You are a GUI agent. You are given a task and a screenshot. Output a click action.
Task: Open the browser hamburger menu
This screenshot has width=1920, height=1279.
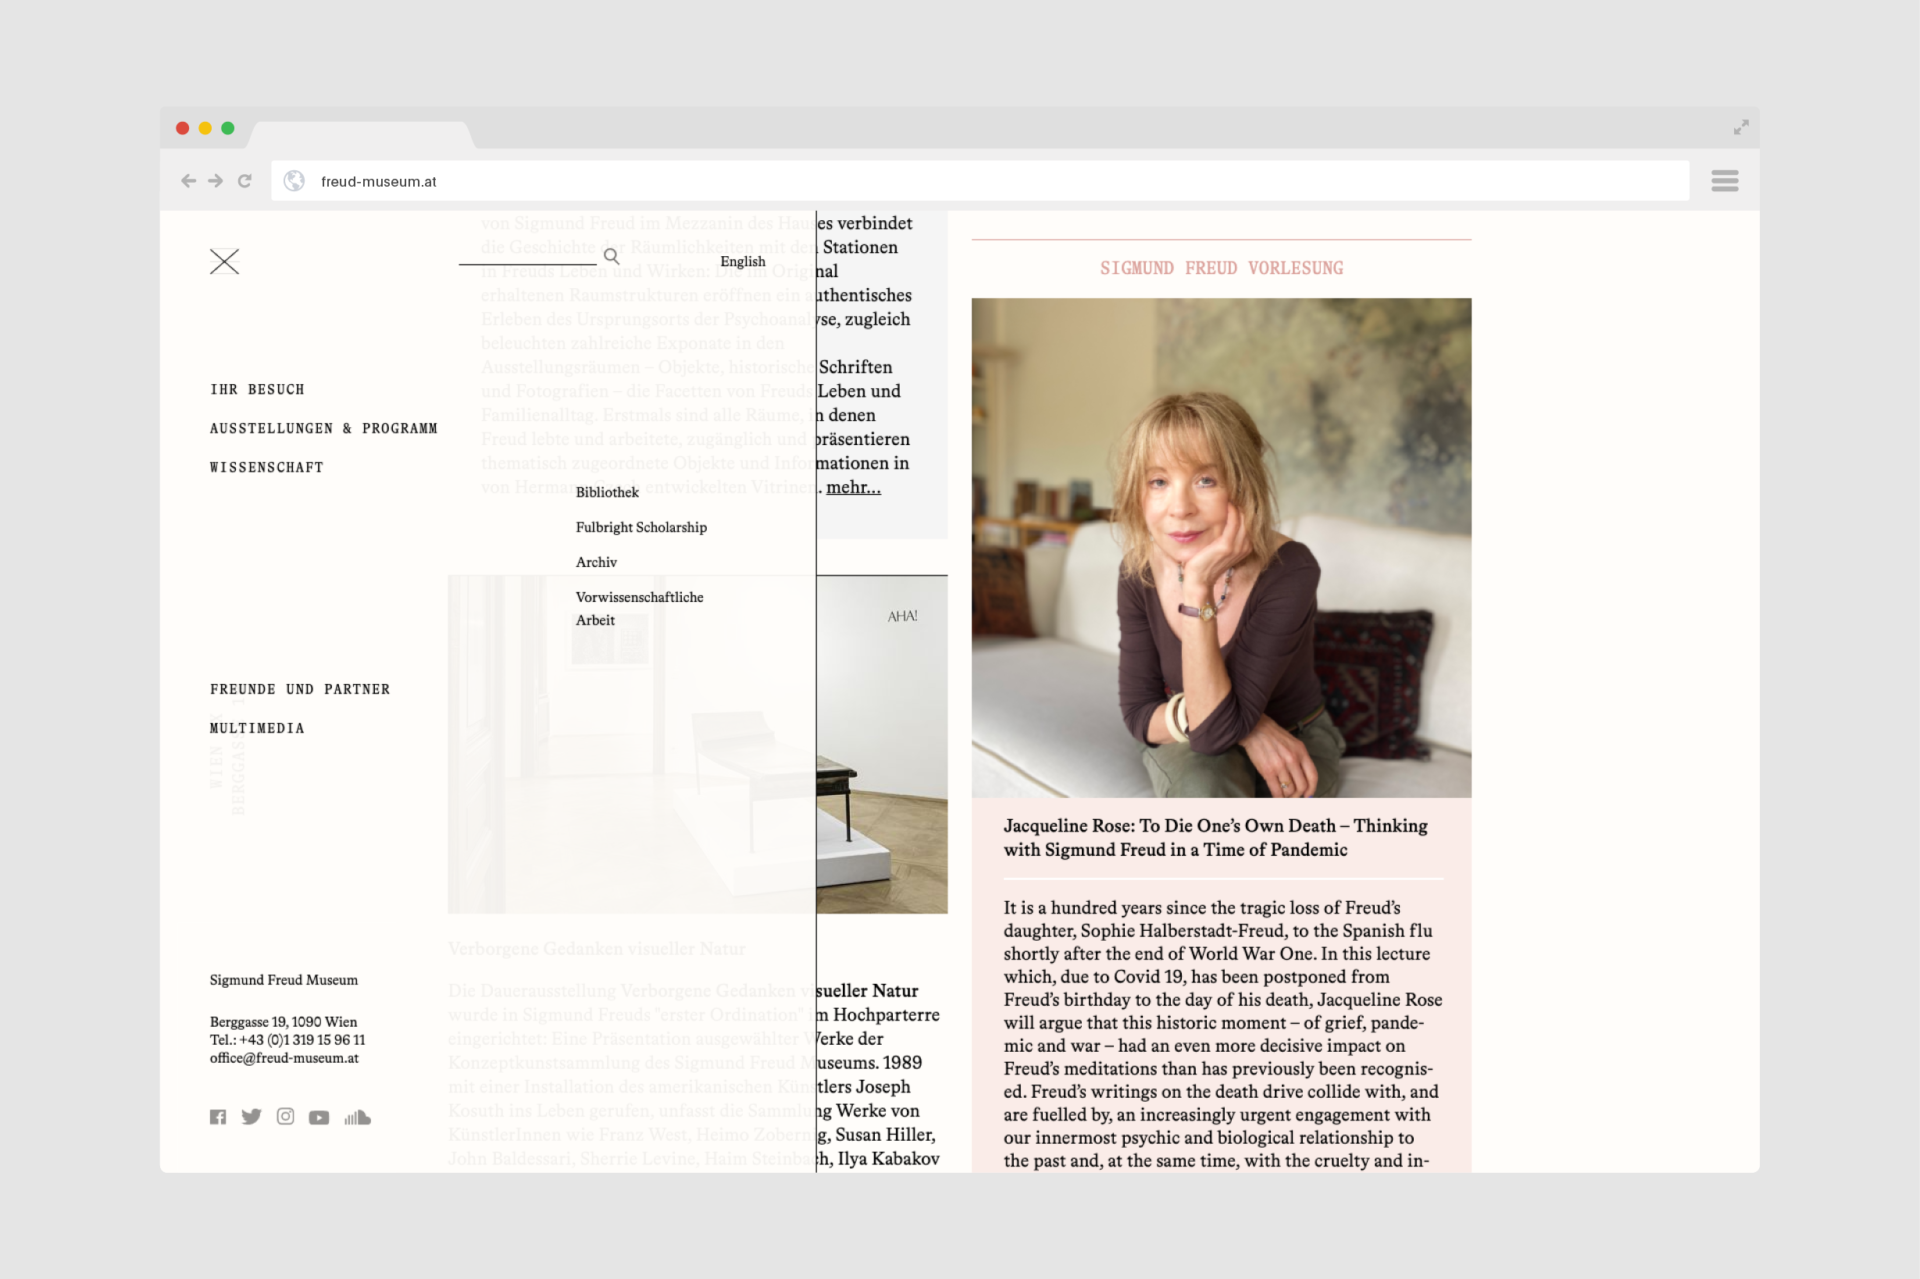point(1724,181)
